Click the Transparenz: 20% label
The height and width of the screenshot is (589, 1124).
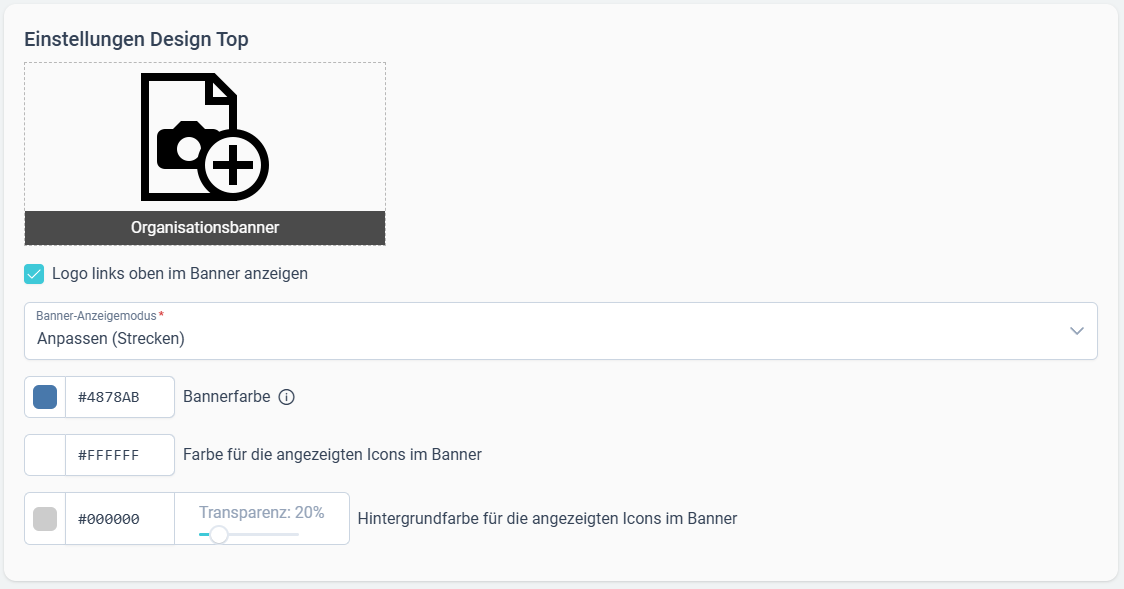[x=262, y=512]
